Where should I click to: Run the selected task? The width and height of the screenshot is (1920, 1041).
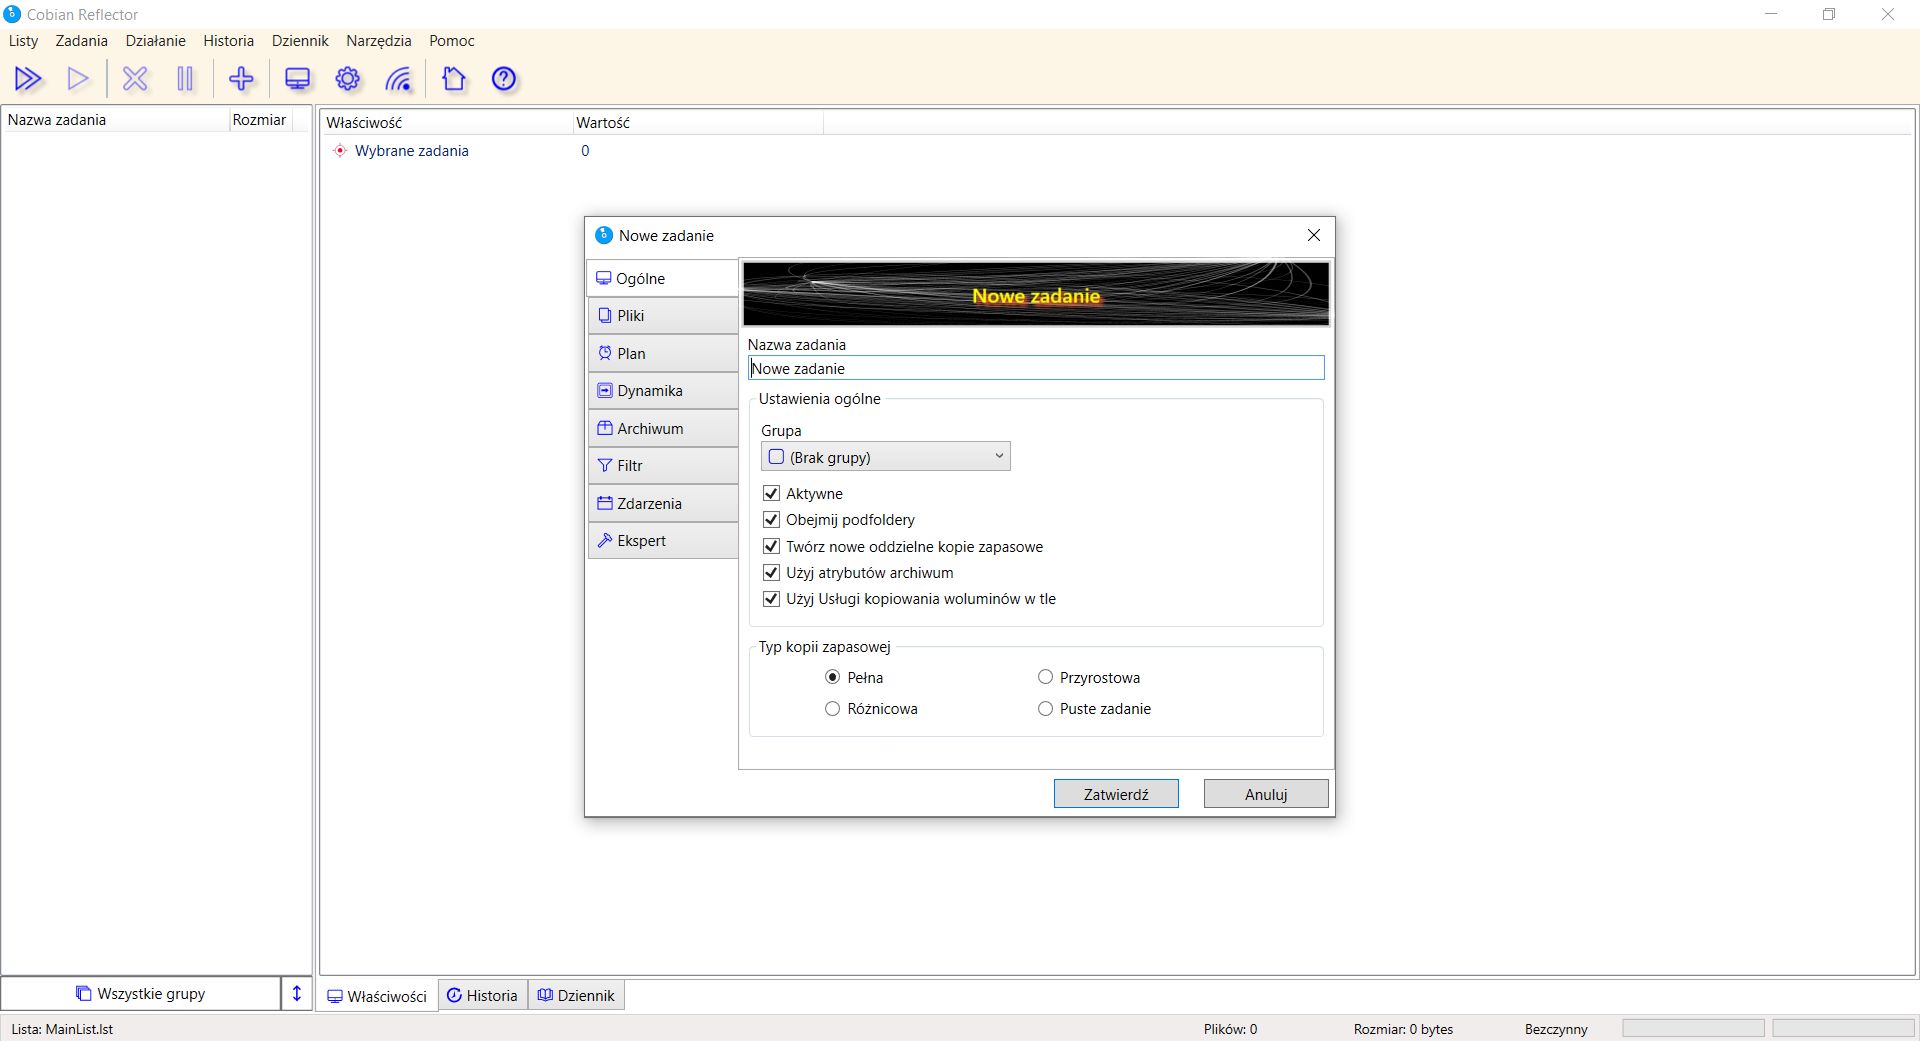[79, 79]
